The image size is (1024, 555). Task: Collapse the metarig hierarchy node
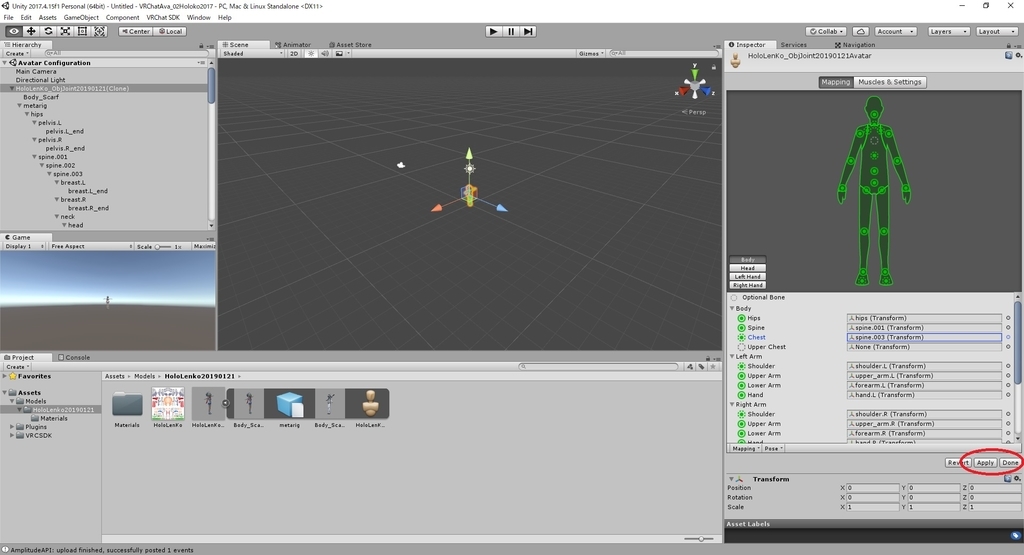(20, 106)
